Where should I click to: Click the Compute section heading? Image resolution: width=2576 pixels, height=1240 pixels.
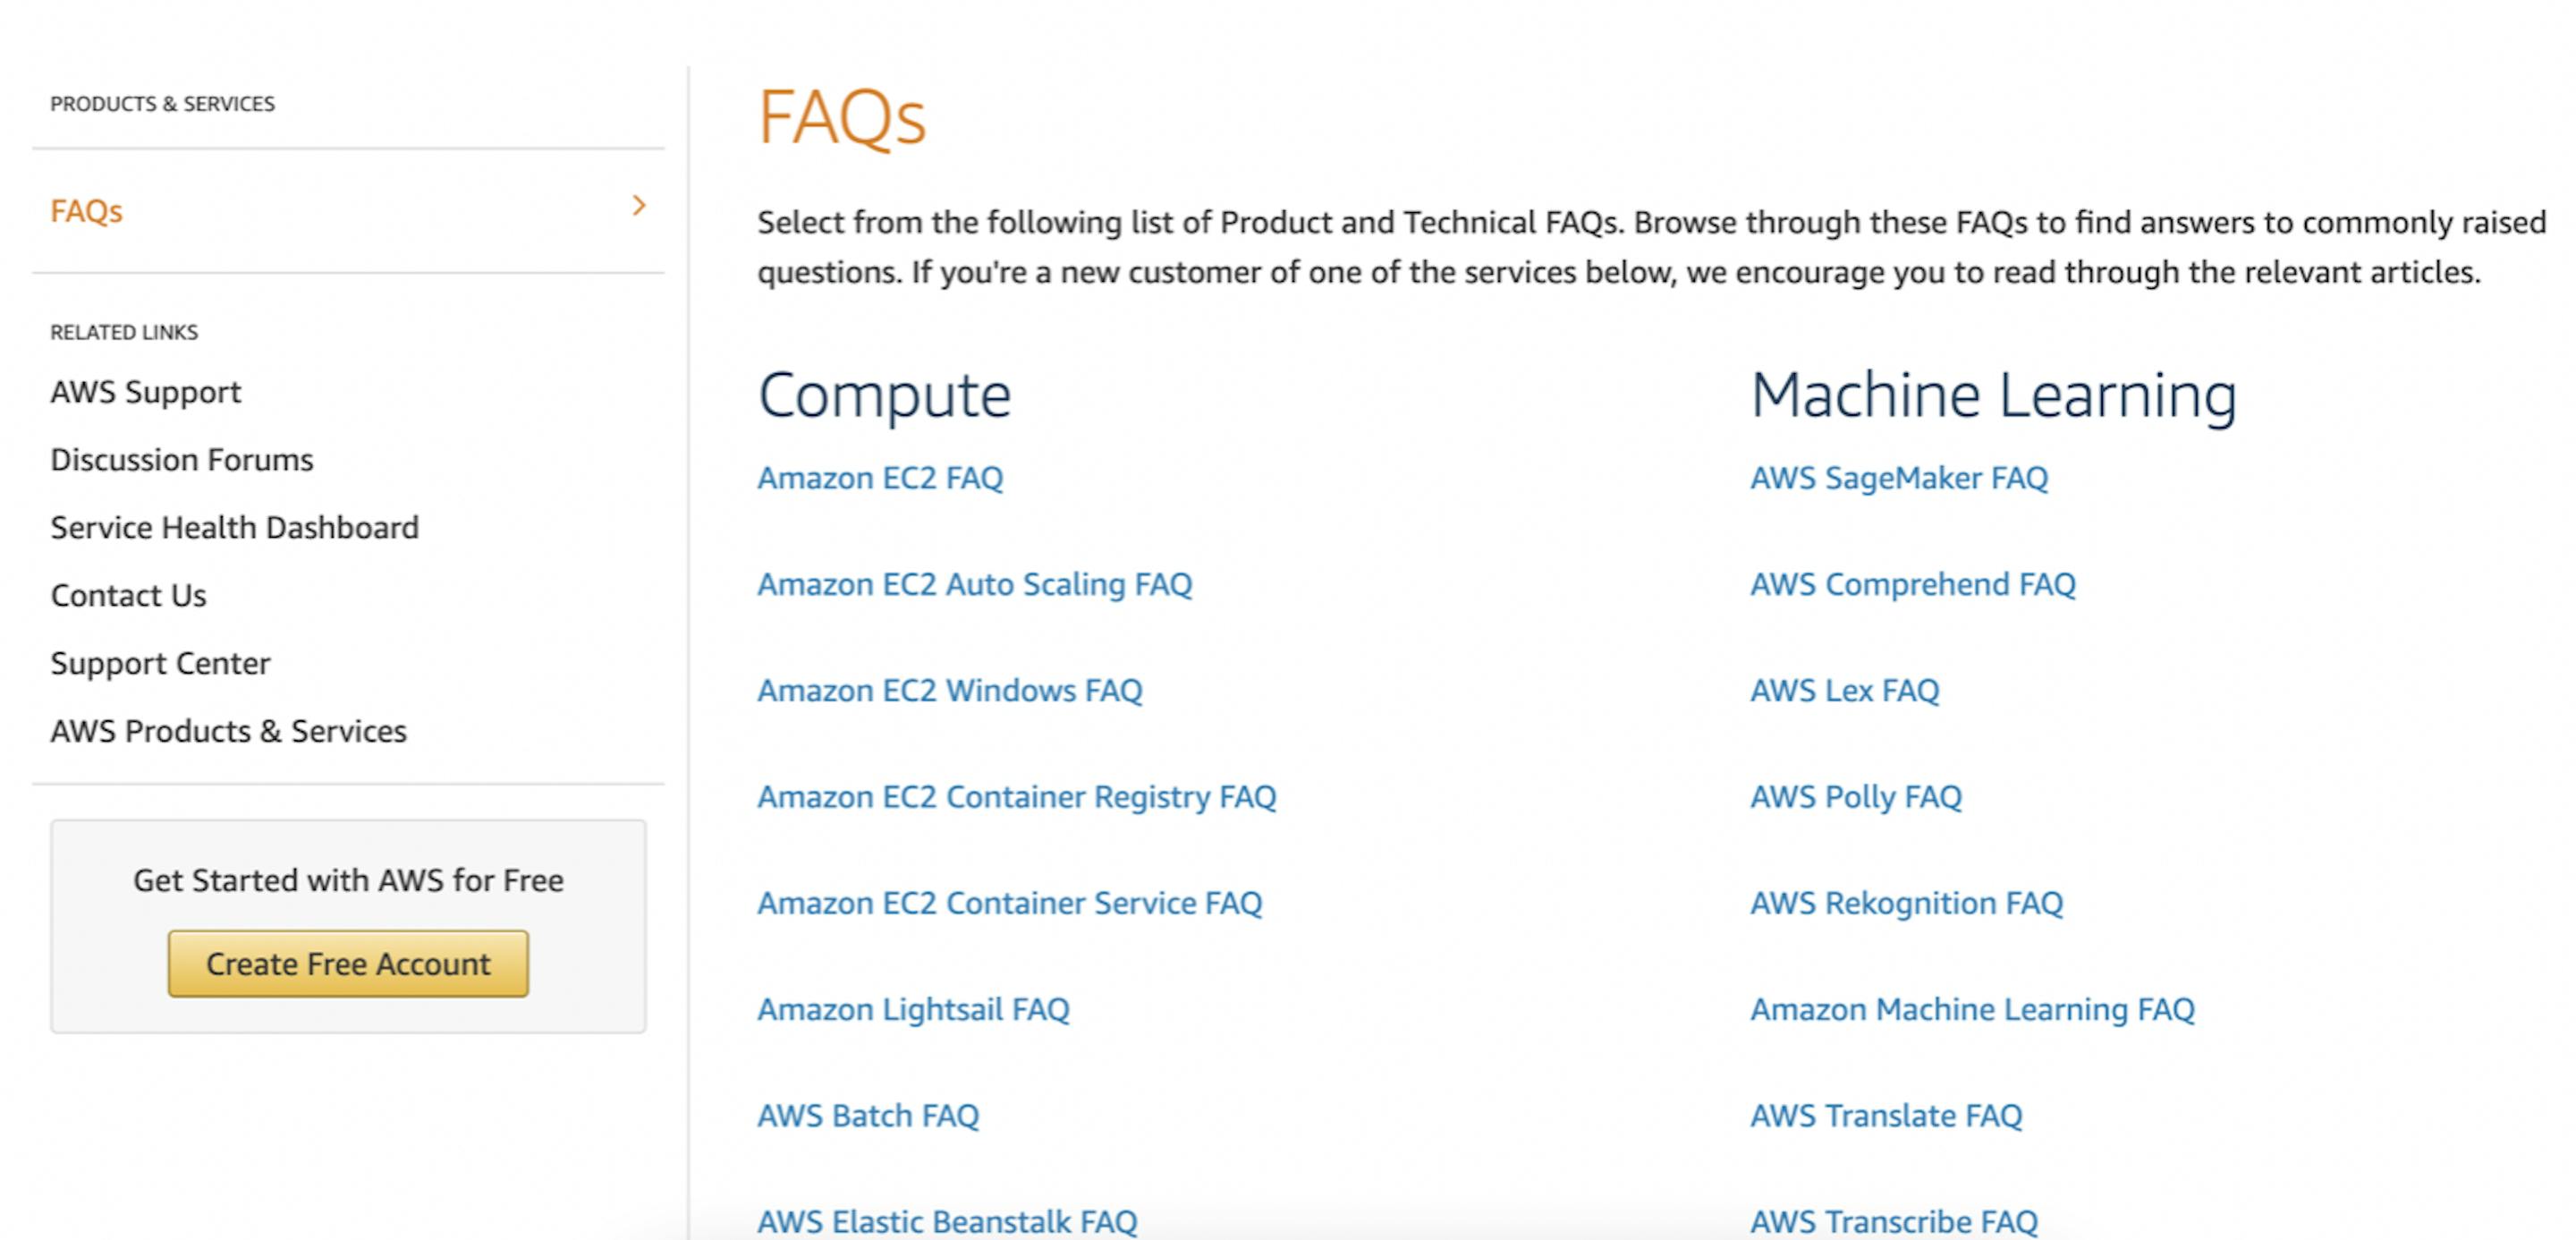point(885,396)
